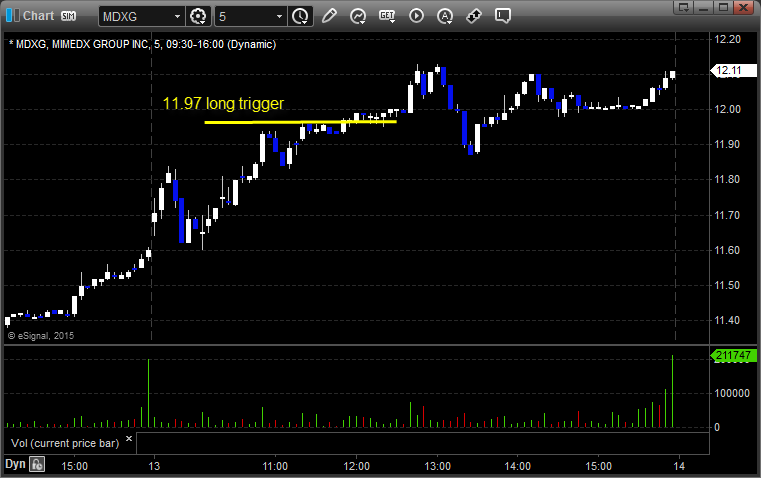Click the 12.00 price axis label

click(x=728, y=109)
